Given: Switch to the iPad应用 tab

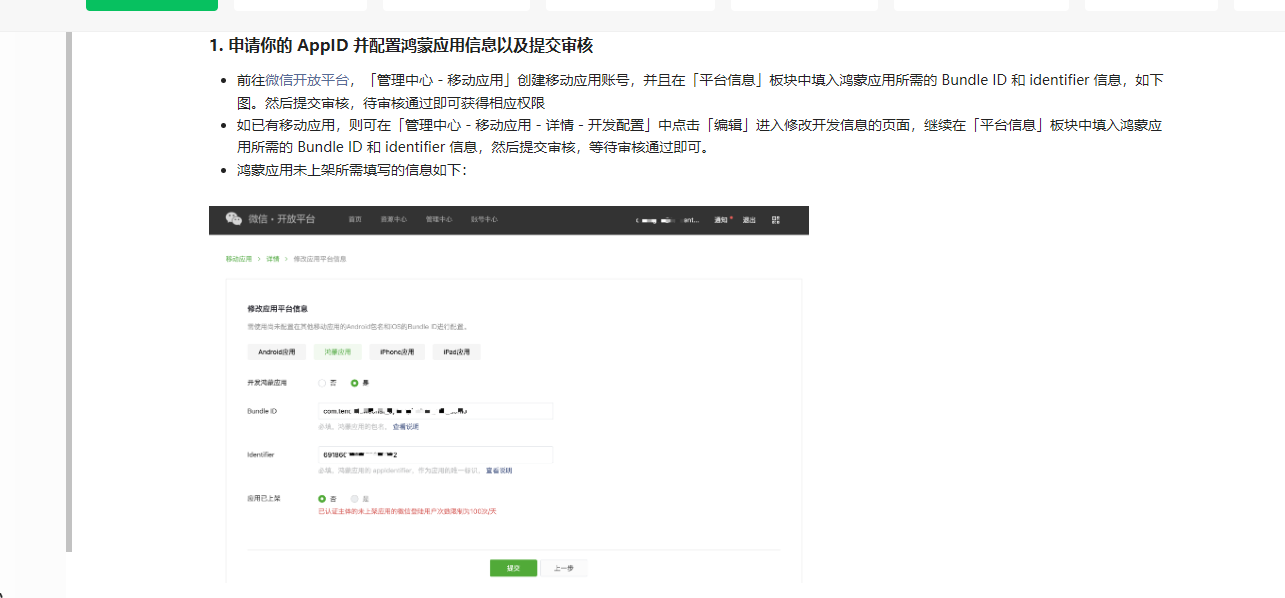Looking at the screenshot, I should pyautogui.click(x=456, y=352).
